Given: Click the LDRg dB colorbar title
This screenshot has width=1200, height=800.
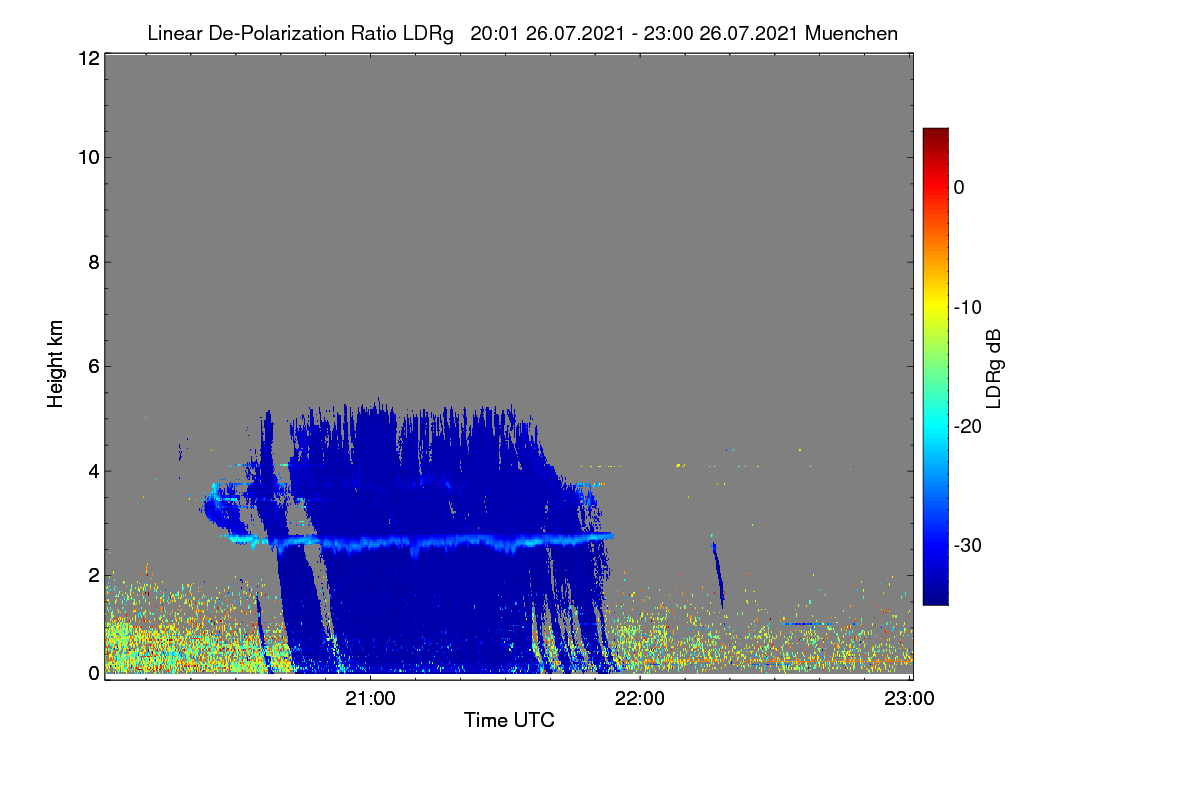Looking at the screenshot, I should pyautogui.click(x=994, y=368).
